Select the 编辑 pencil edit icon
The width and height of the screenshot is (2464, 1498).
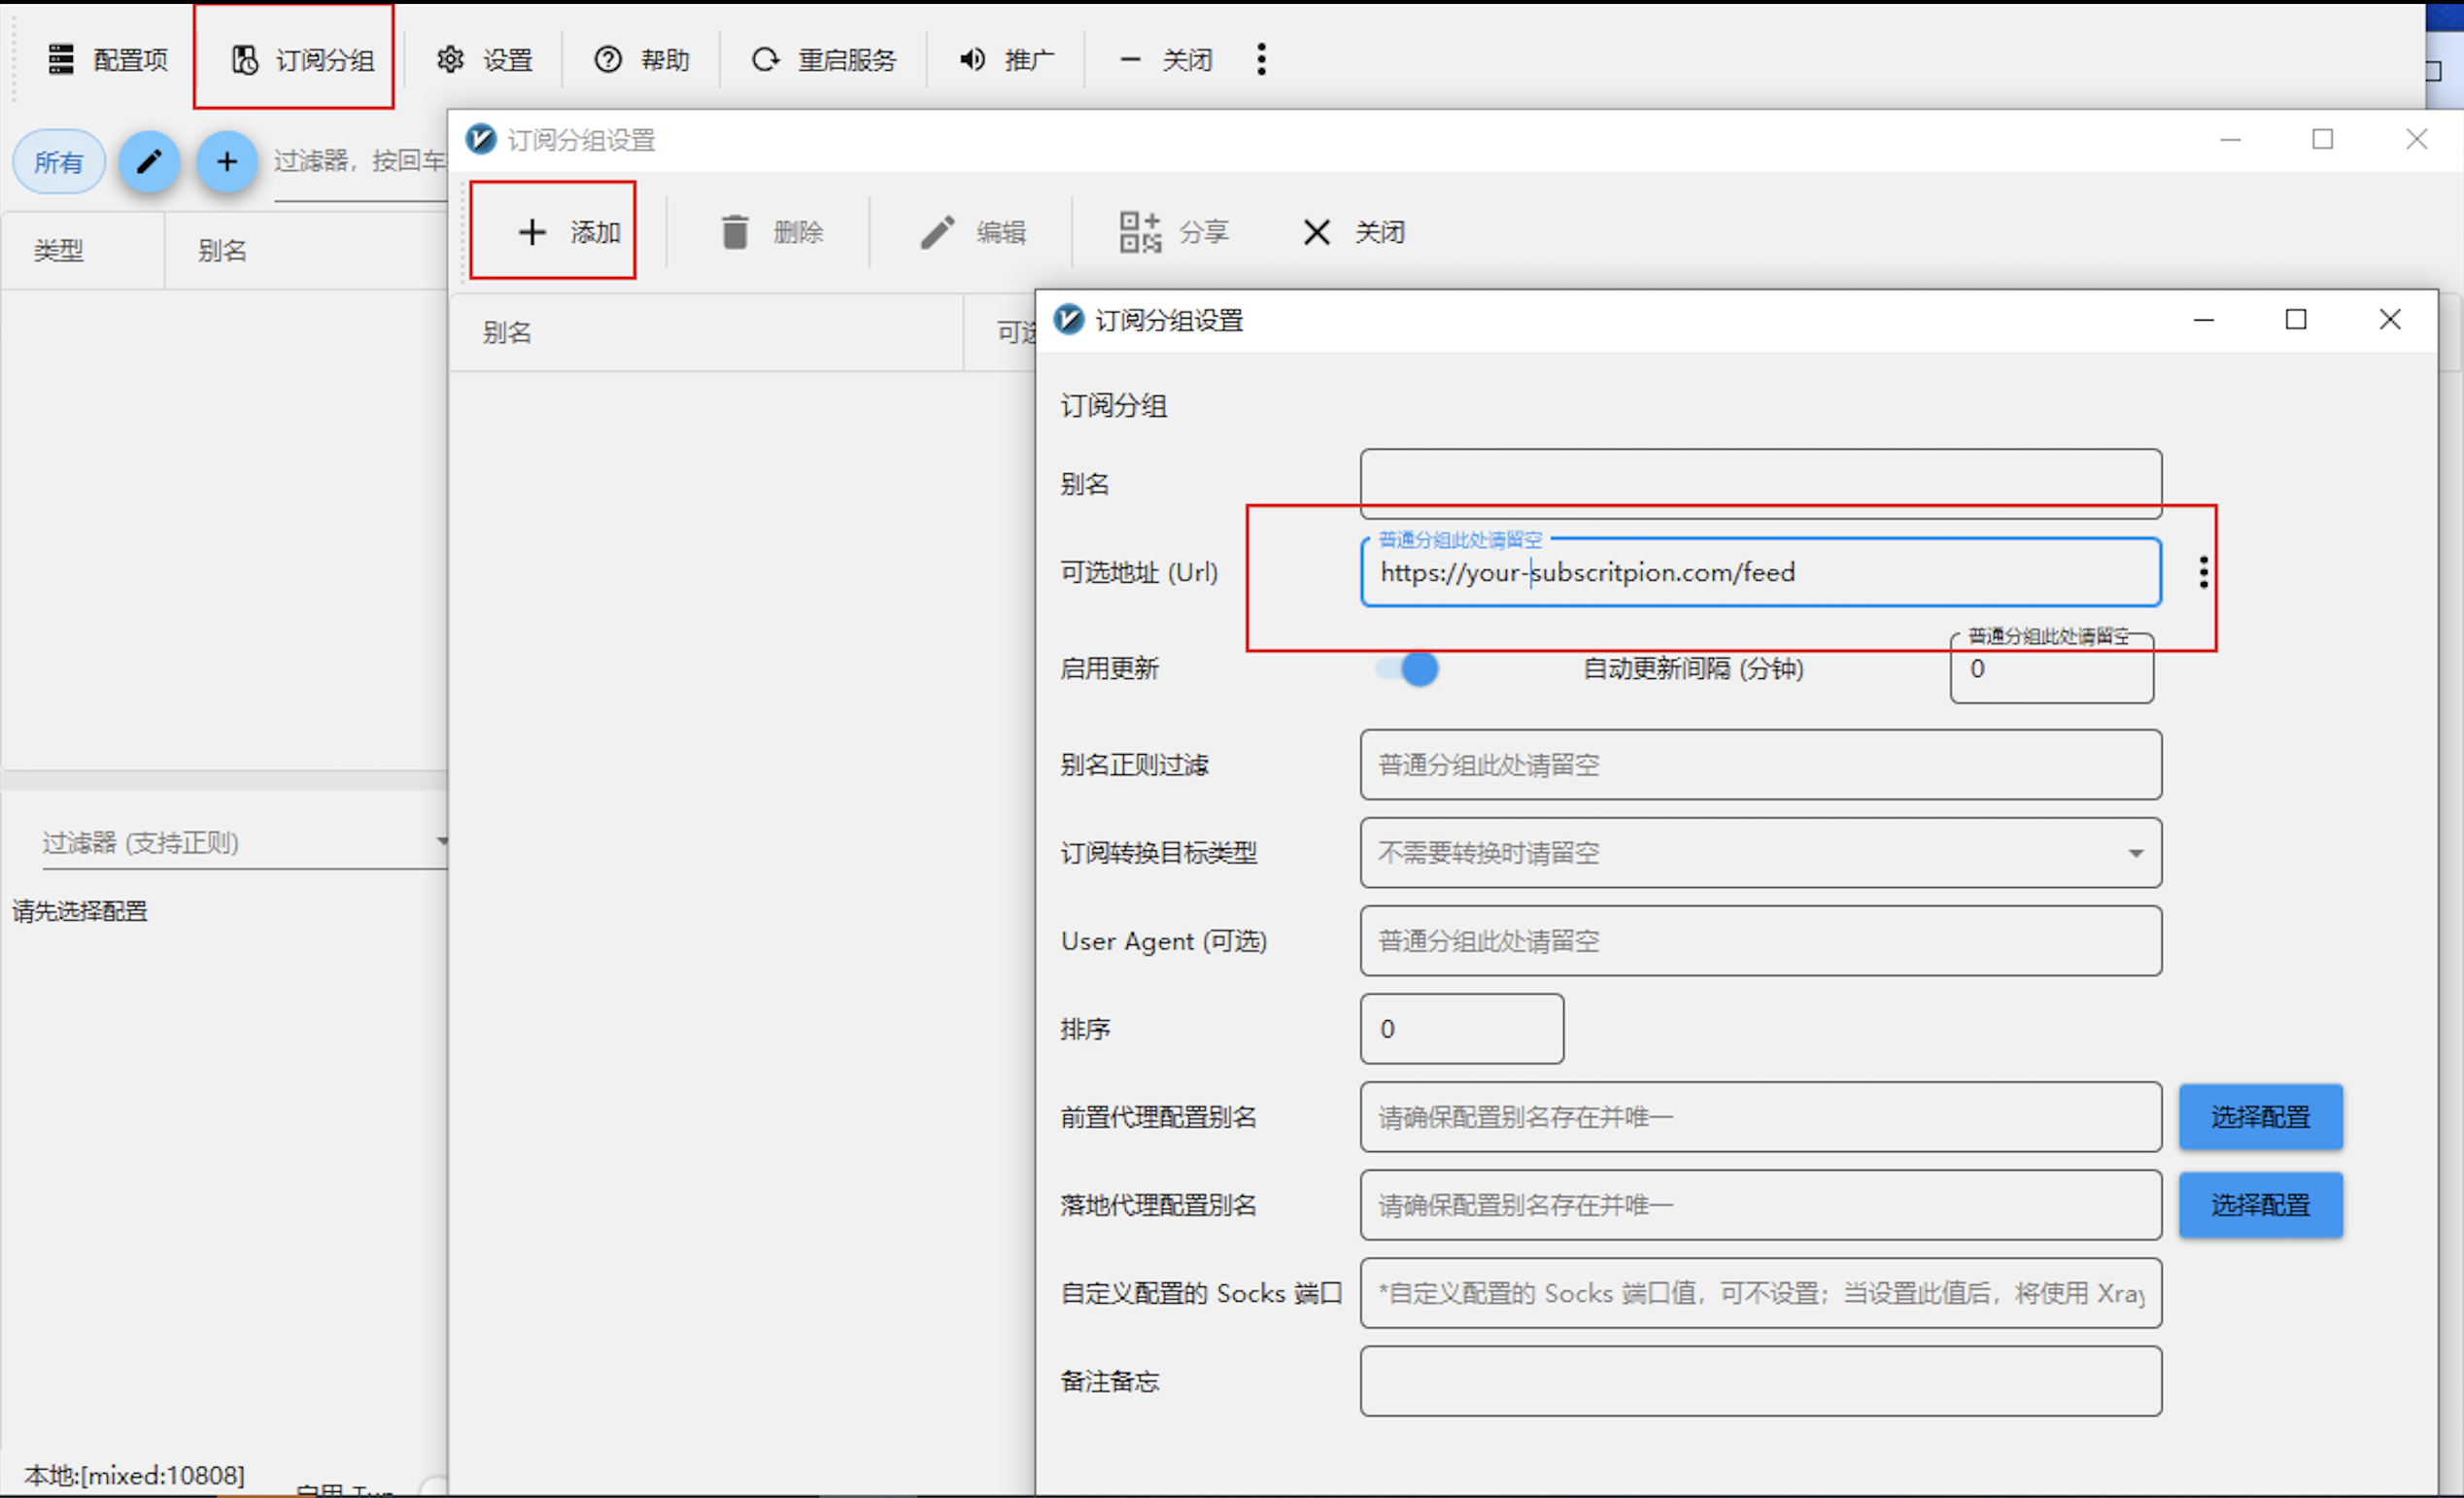coord(936,231)
